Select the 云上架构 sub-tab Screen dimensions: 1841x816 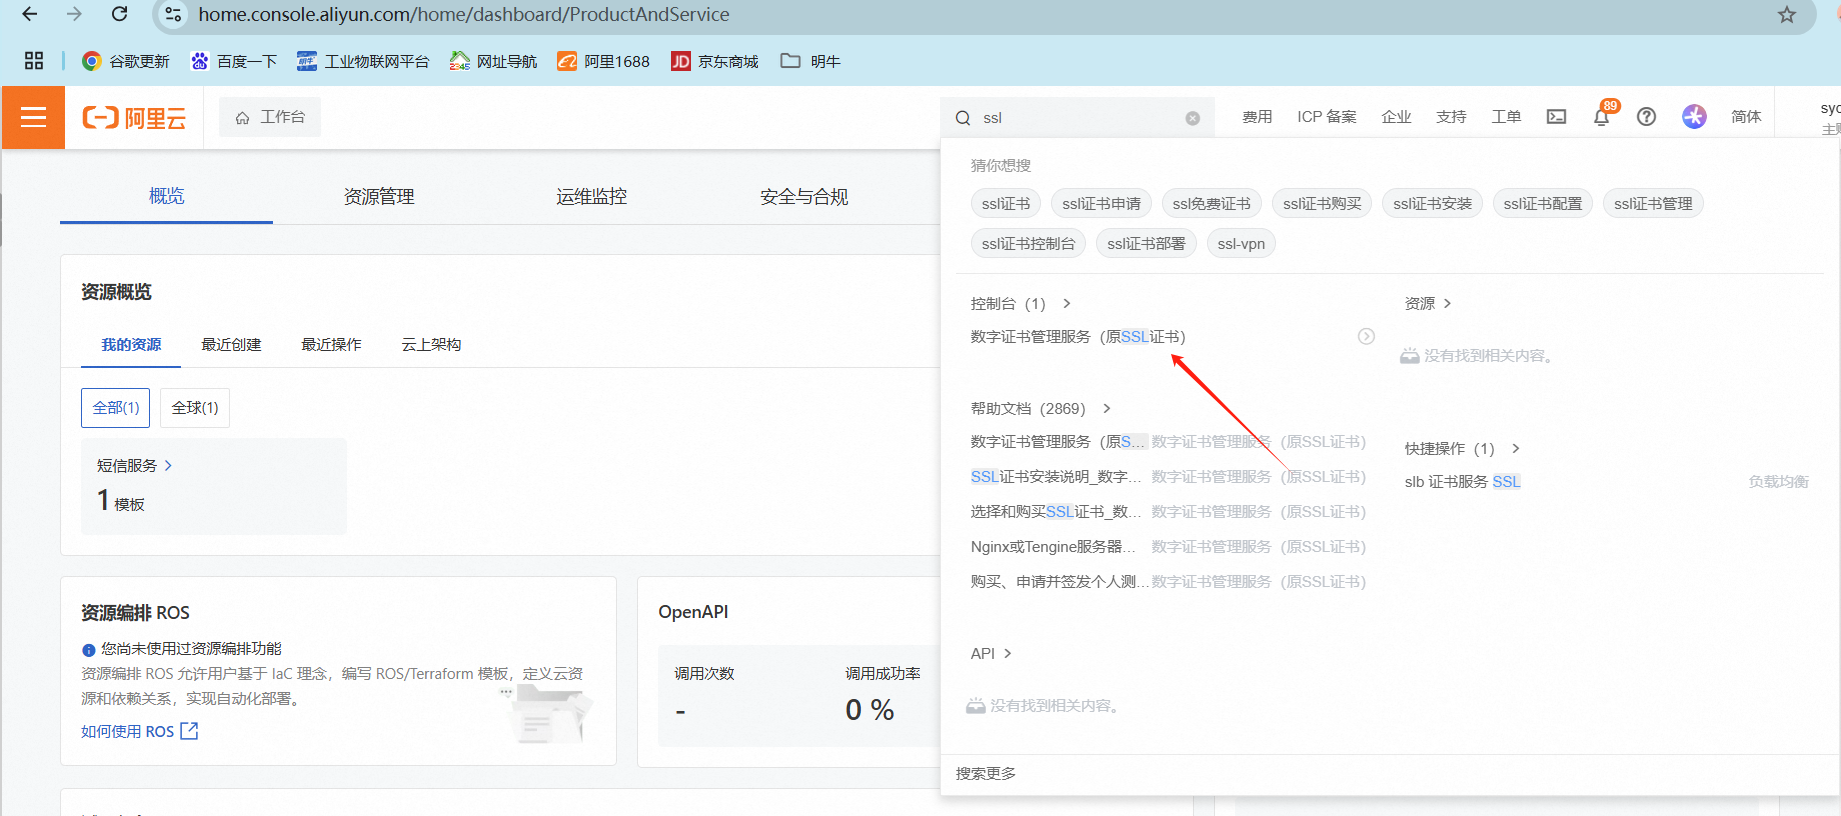pyautogui.click(x=431, y=344)
